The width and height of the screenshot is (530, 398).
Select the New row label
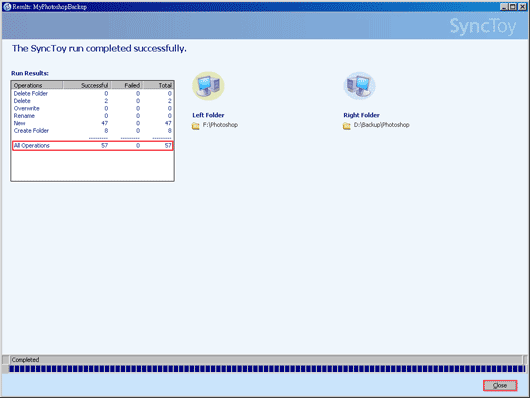19,123
